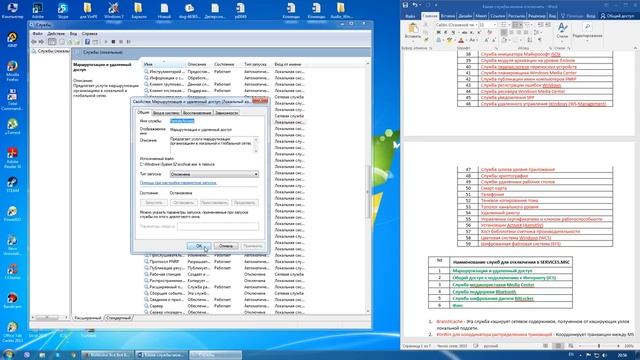Switch to the Вставка tab in Word ribbon

[x=448, y=16]
